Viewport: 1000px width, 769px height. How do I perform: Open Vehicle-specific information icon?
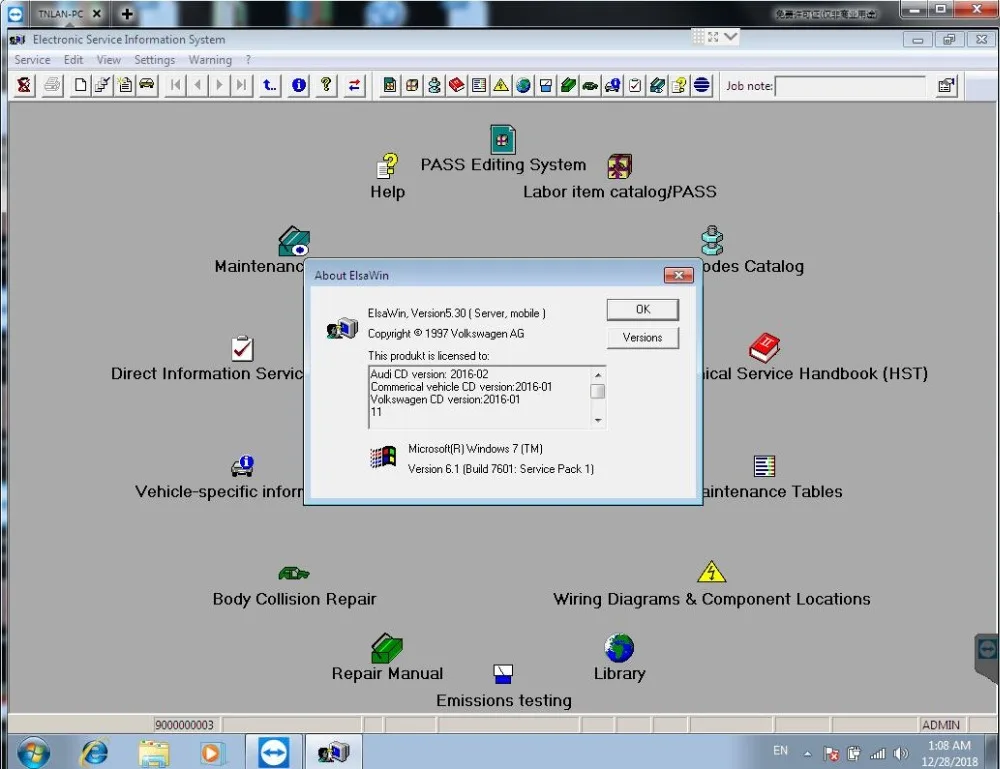[x=243, y=466]
